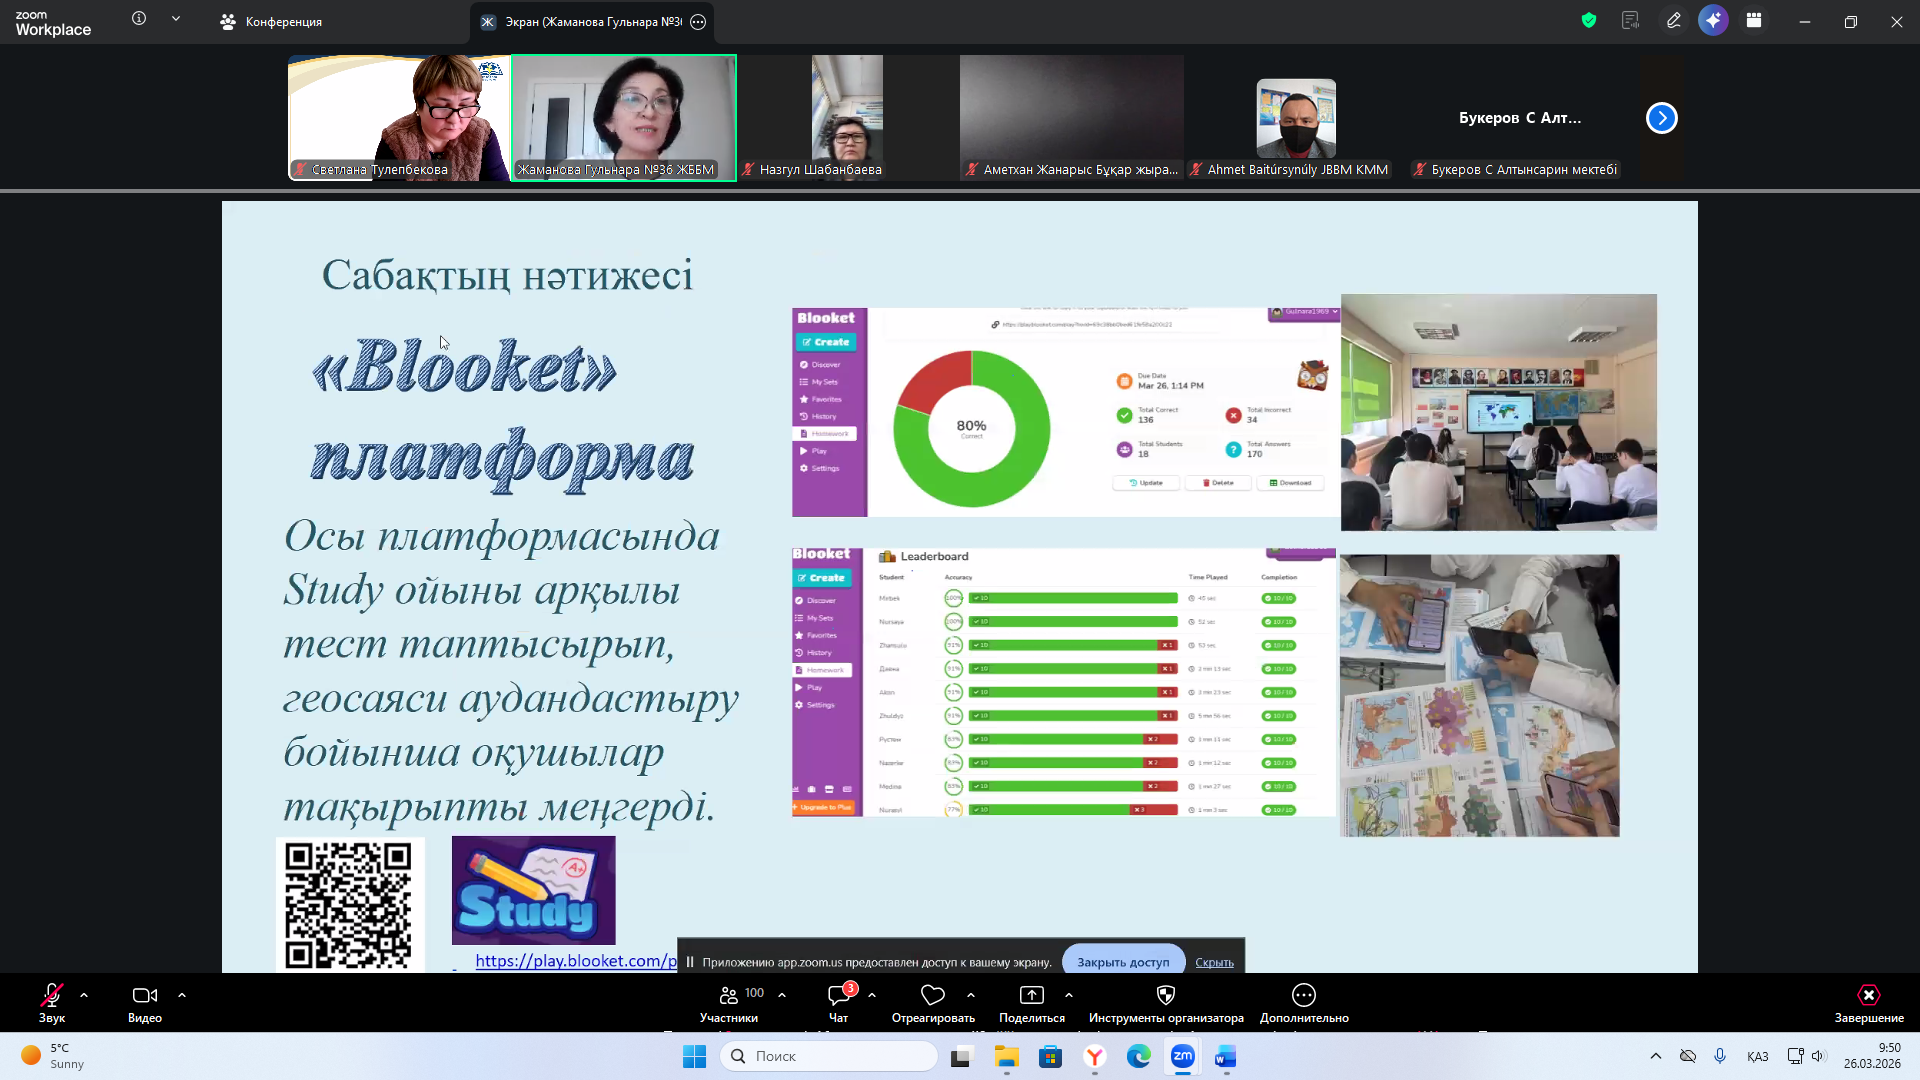Expand audio options arrow next to Звук

click(x=84, y=995)
